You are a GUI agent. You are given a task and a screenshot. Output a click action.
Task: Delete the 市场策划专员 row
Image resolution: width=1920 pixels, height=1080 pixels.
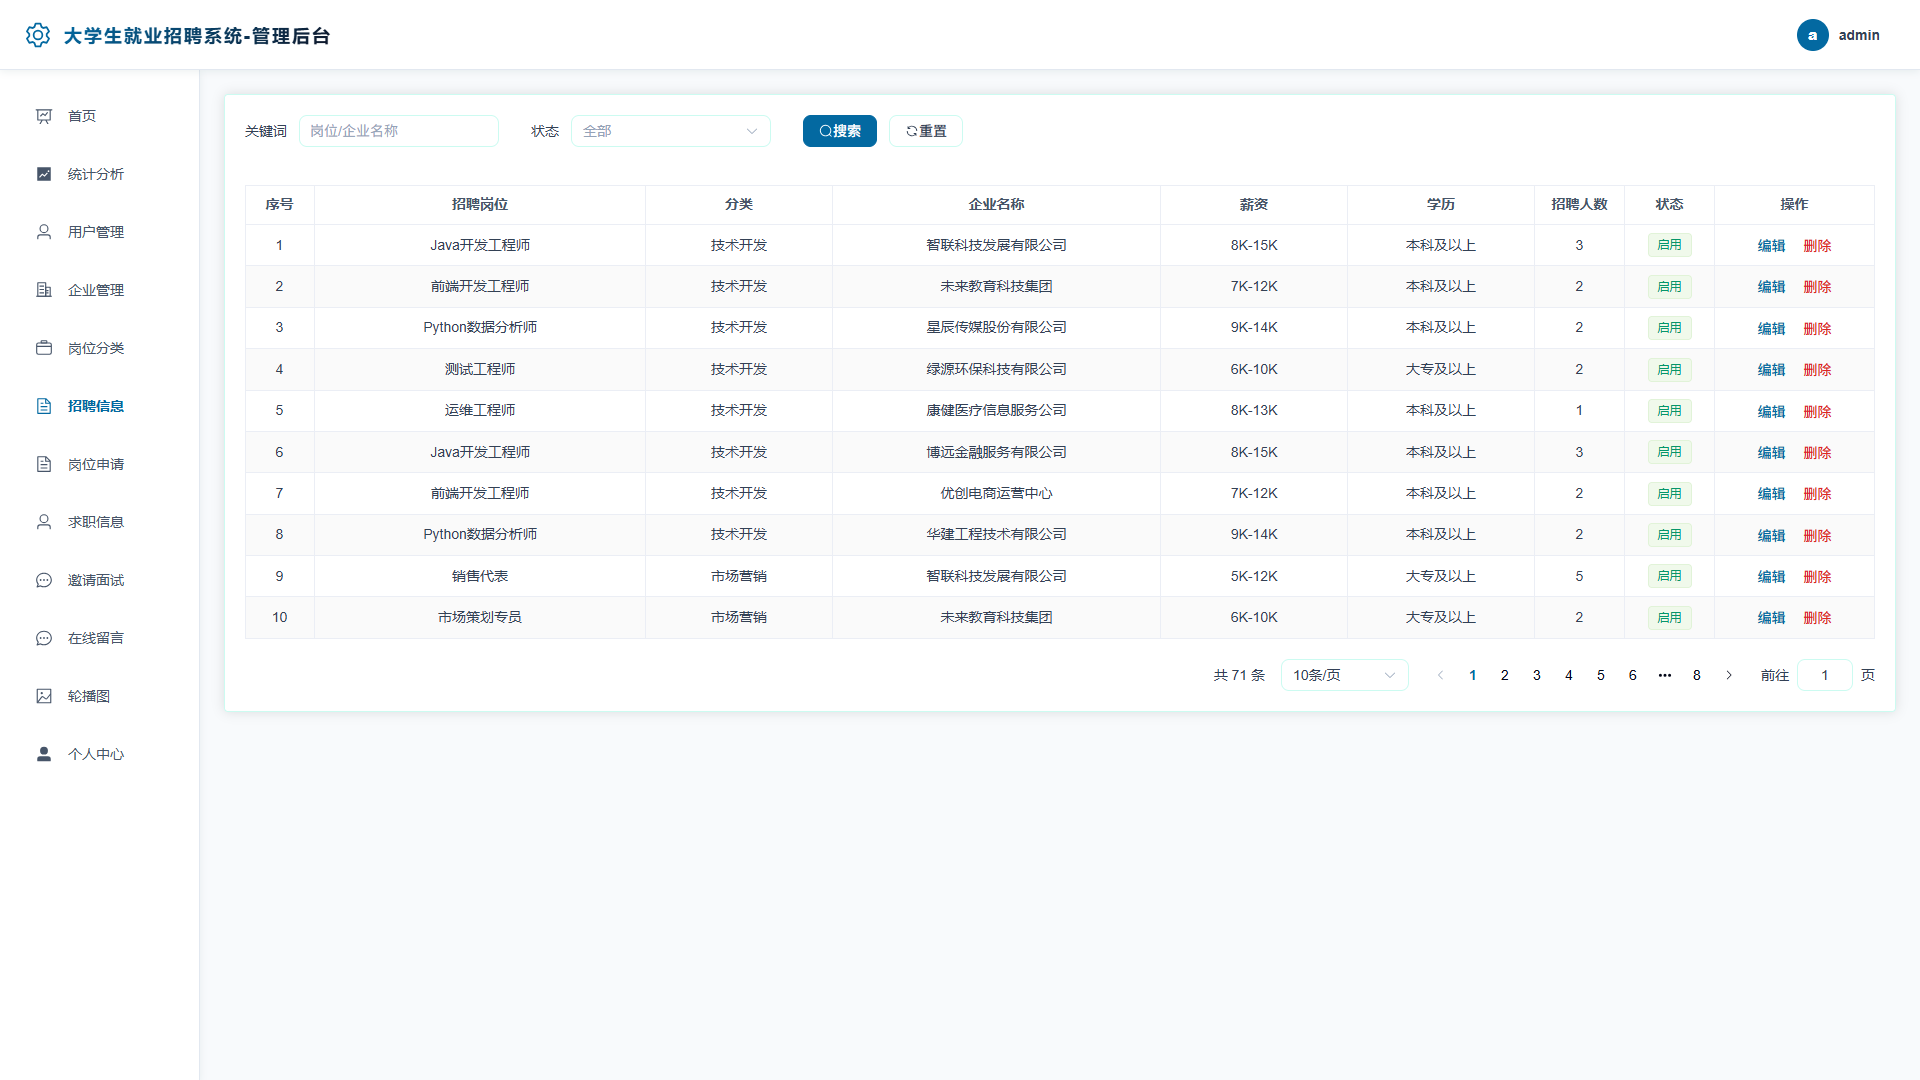point(1817,618)
